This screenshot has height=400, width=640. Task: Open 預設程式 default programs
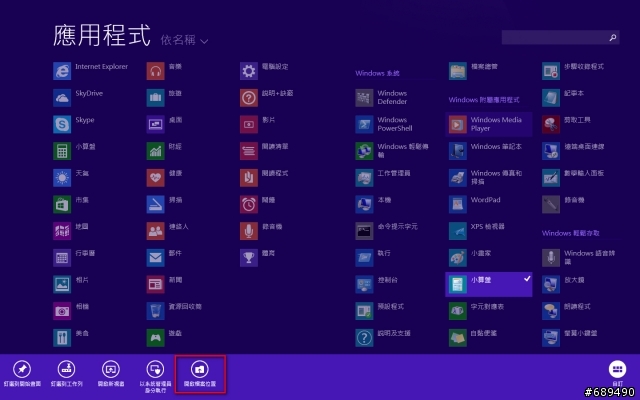(380, 311)
